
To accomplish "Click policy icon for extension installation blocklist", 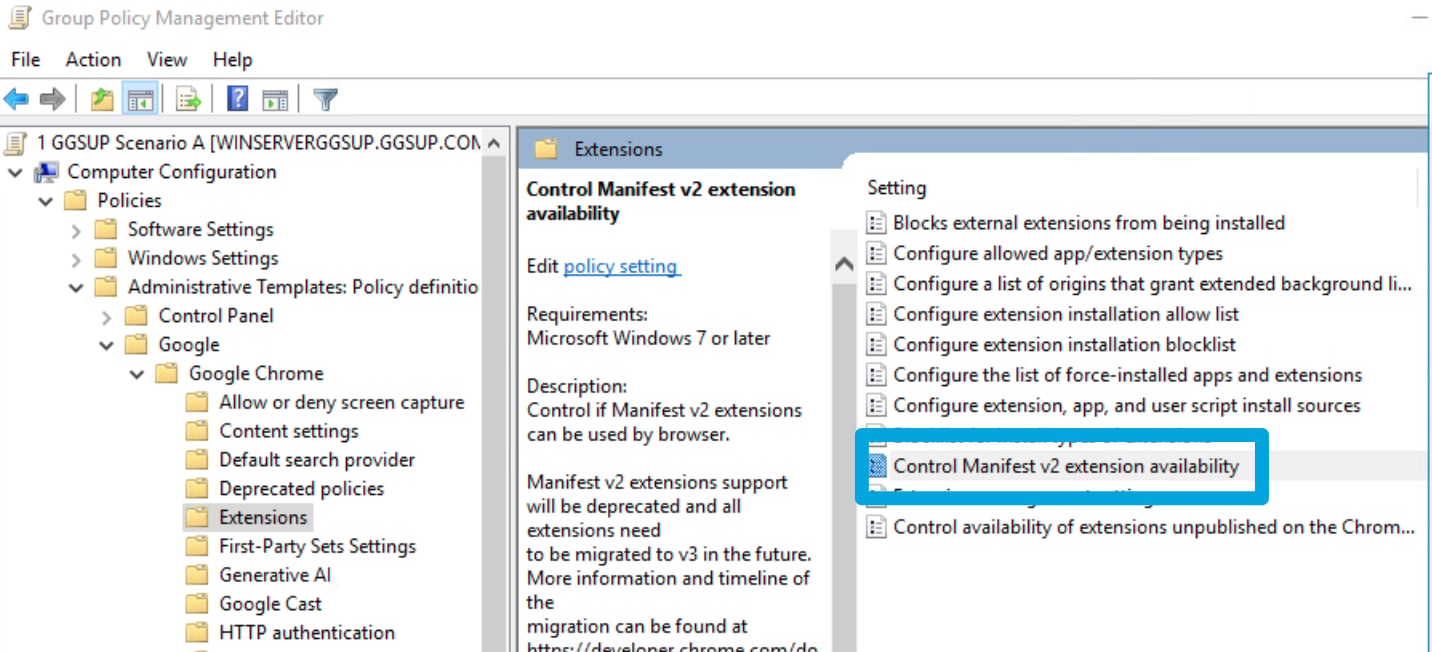I will (876, 344).
